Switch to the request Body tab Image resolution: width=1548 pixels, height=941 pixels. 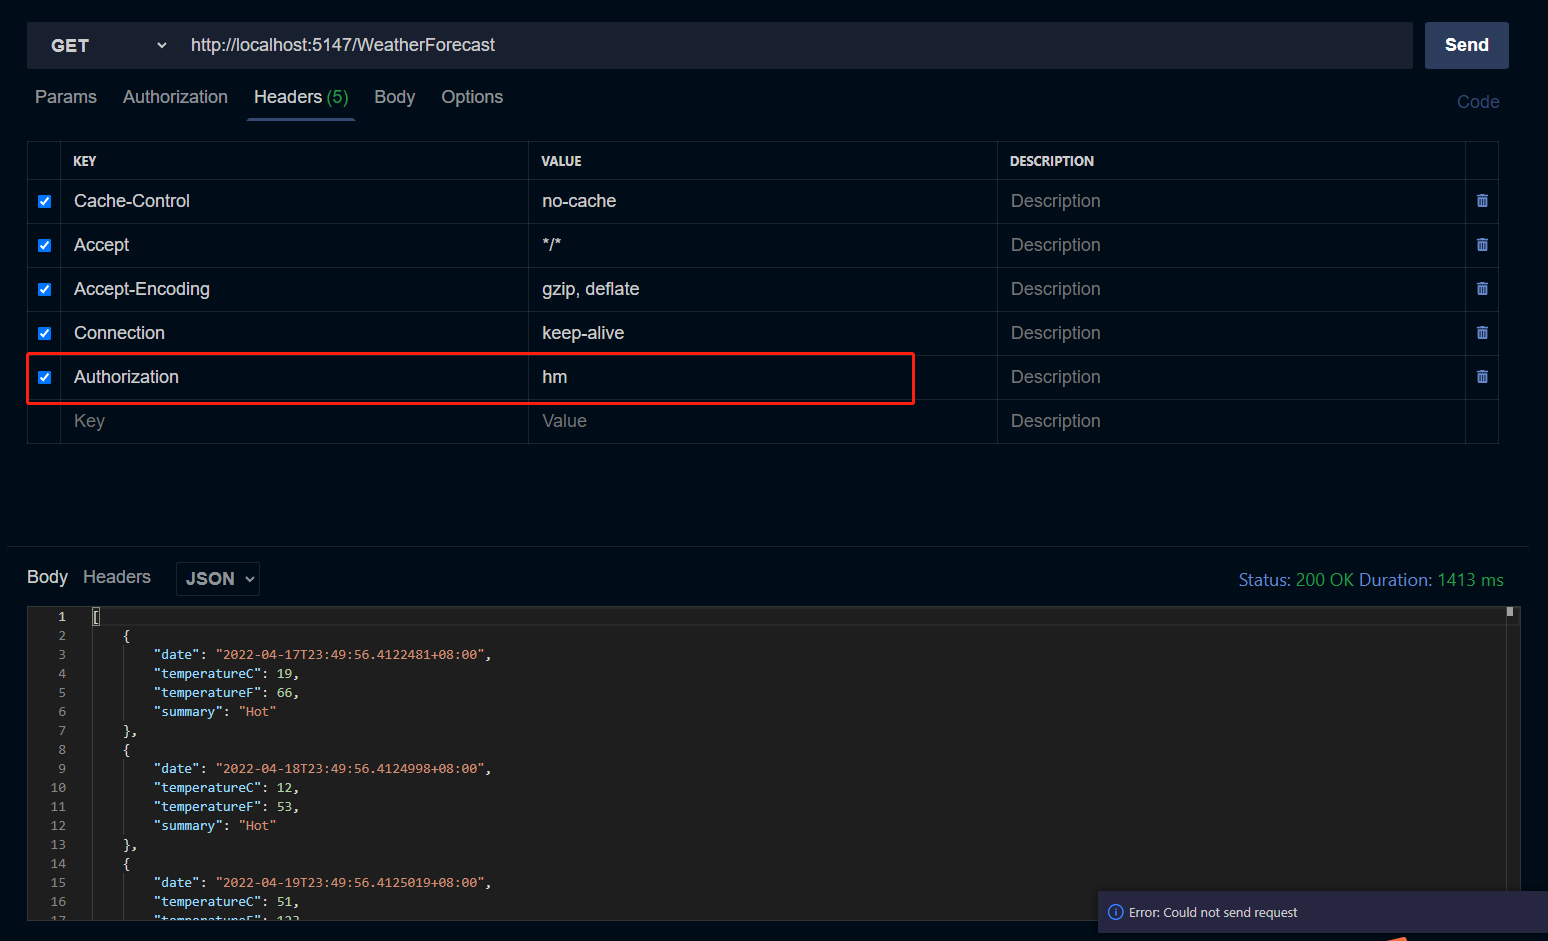pos(394,96)
